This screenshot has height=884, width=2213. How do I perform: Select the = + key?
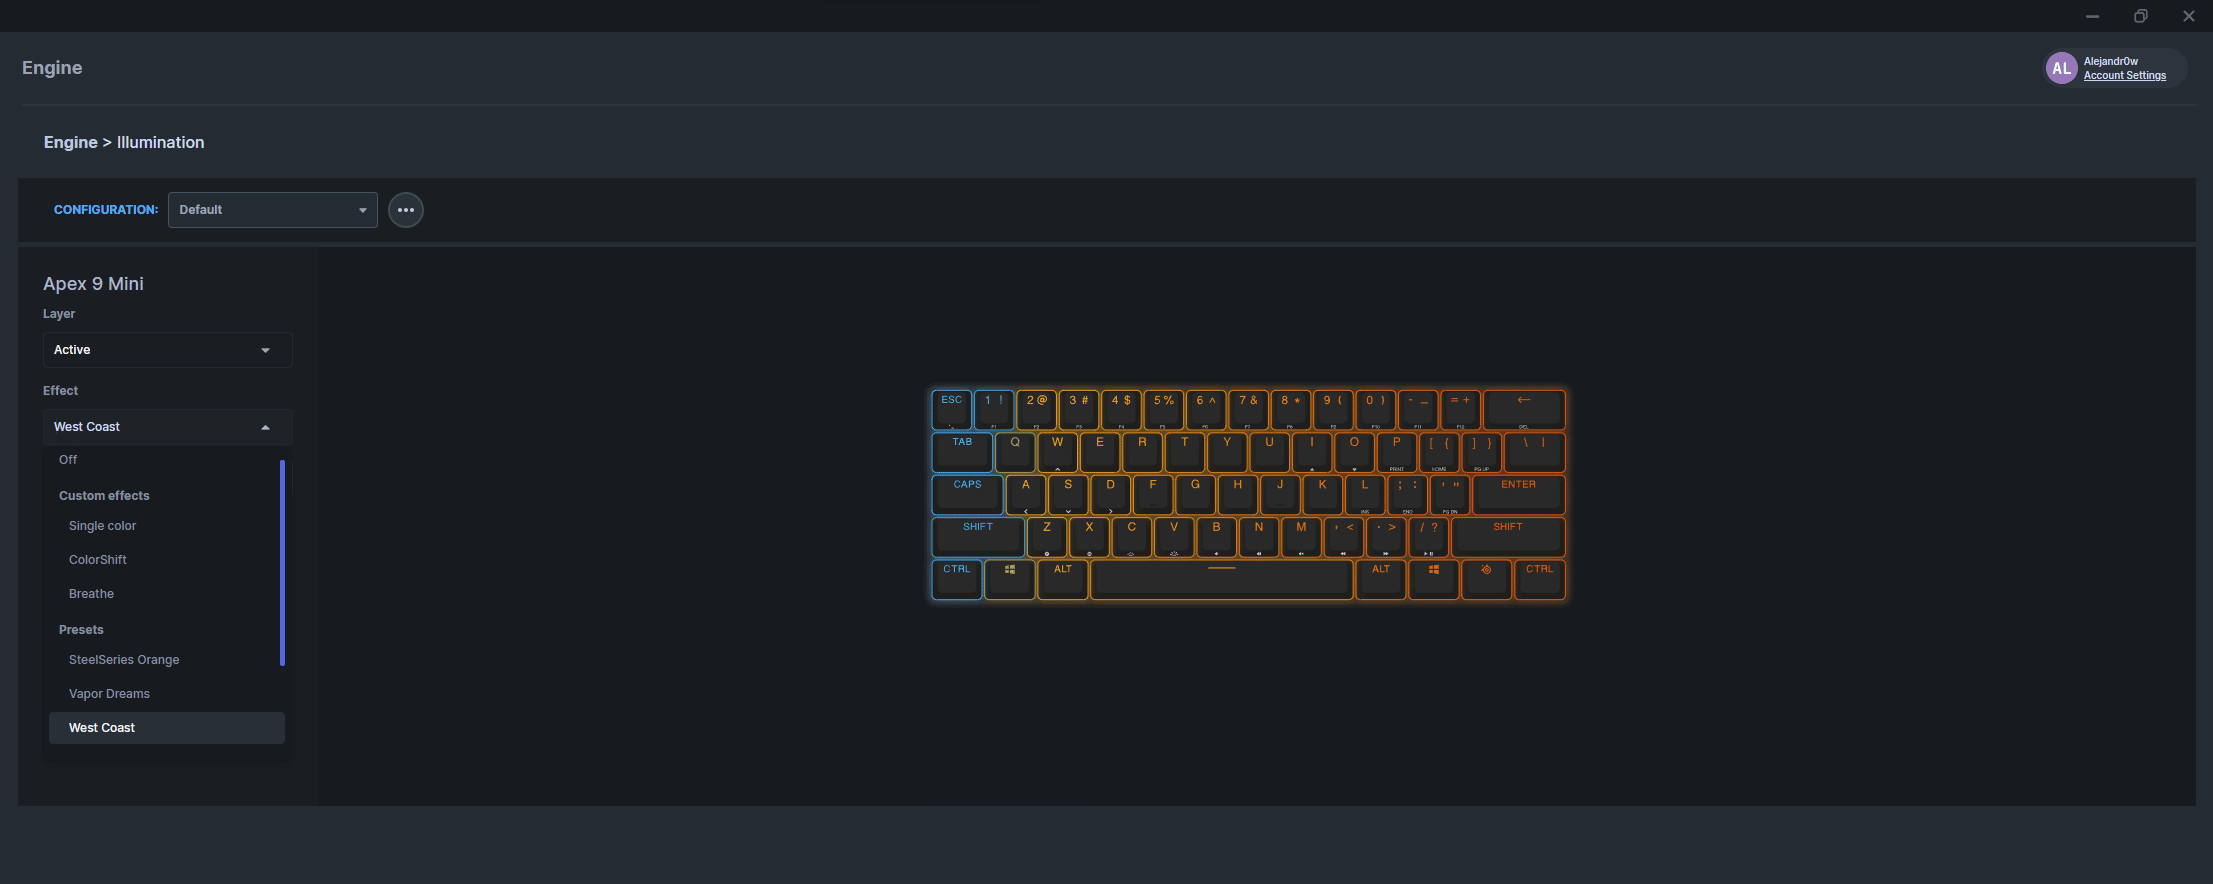pos(1460,409)
